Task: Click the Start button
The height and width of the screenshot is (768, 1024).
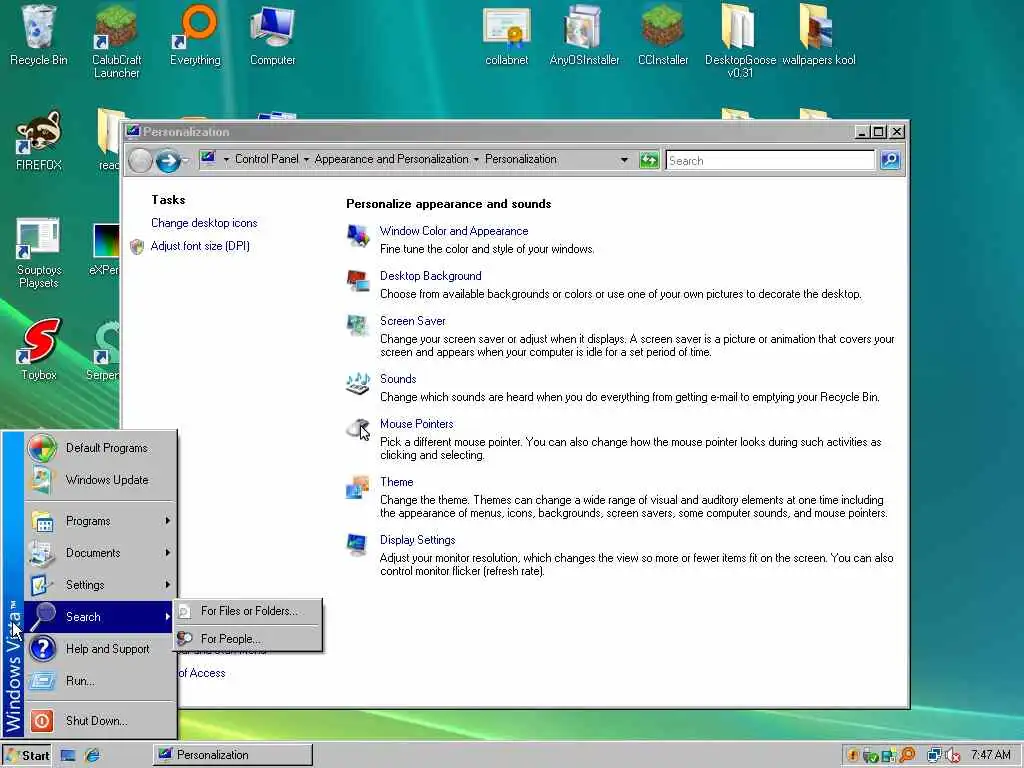Action: (27, 756)
